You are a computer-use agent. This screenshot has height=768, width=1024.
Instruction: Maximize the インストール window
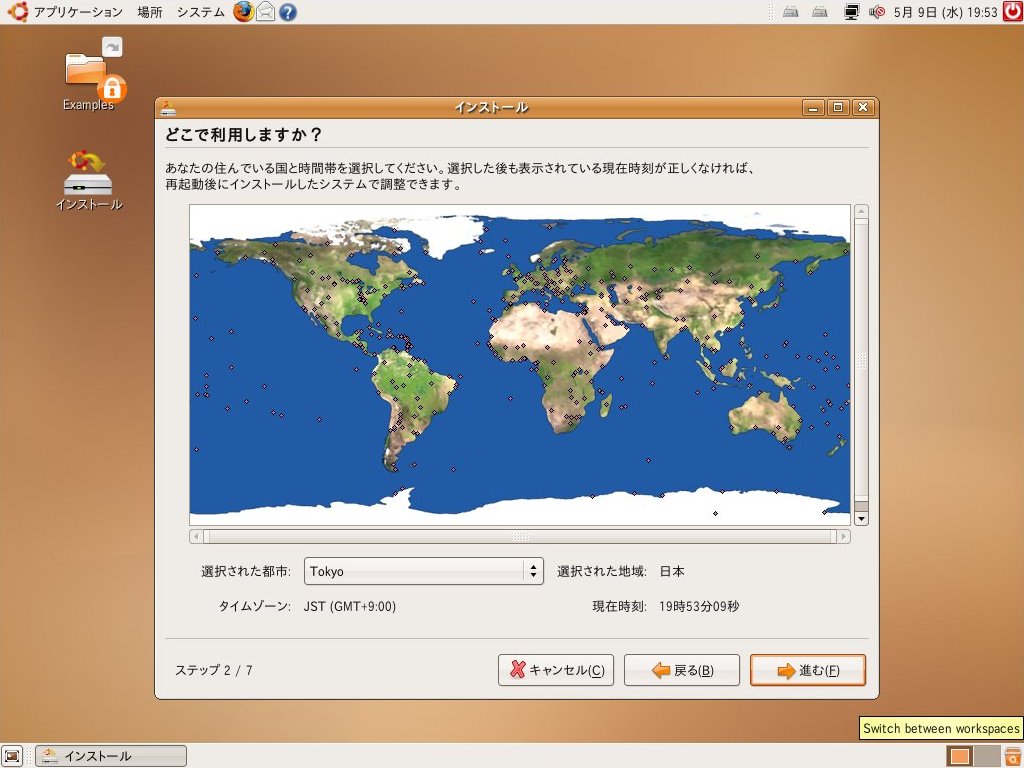click(838, 108)
